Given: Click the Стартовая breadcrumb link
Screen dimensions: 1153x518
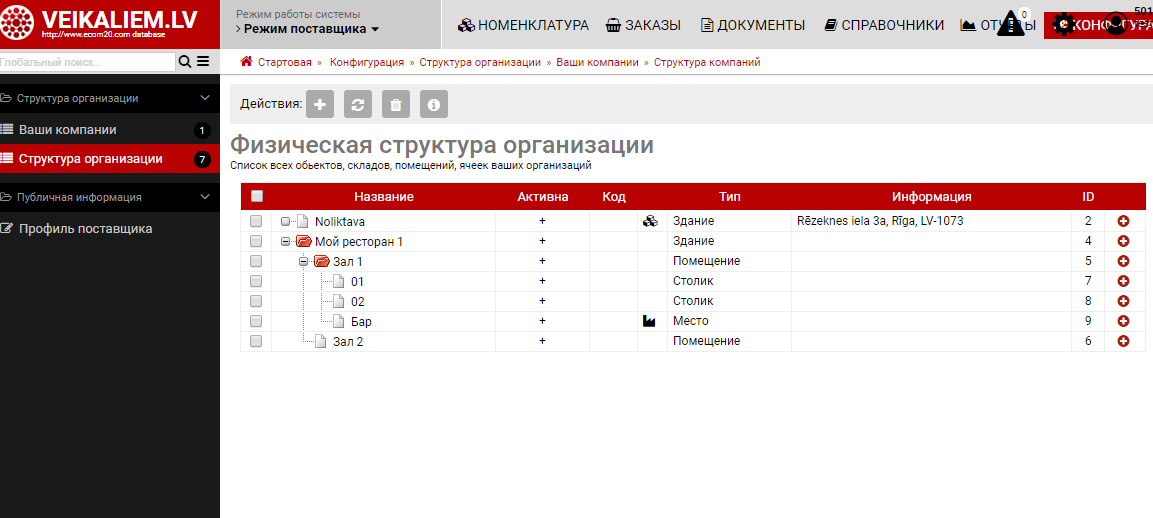Looking at the screenshot, I should click(x=284, y=62).
